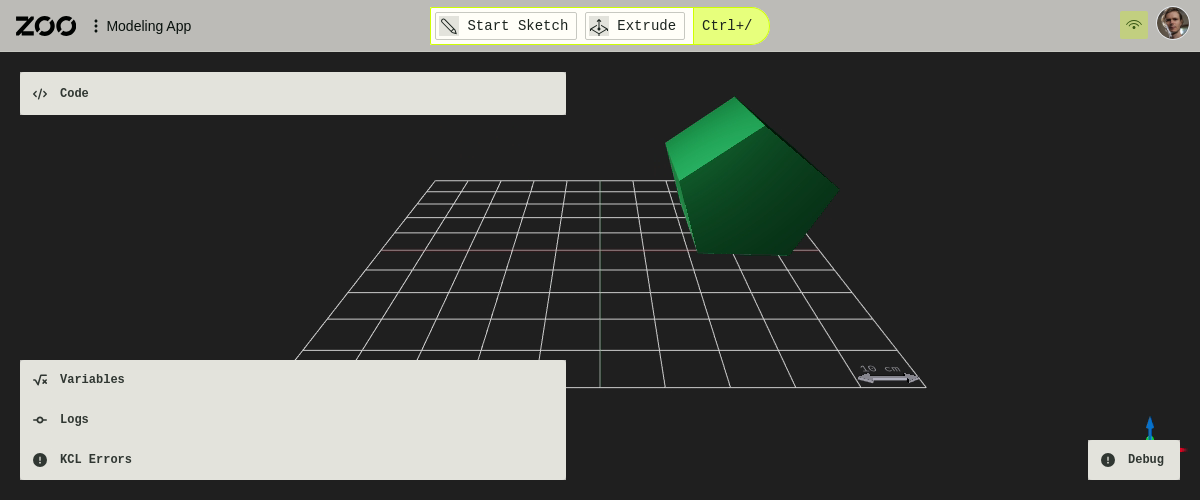The height and width of the screenshot is (500, 1200).
Task: Click the KCL Errors warning icon
Action: click(40, 460)
